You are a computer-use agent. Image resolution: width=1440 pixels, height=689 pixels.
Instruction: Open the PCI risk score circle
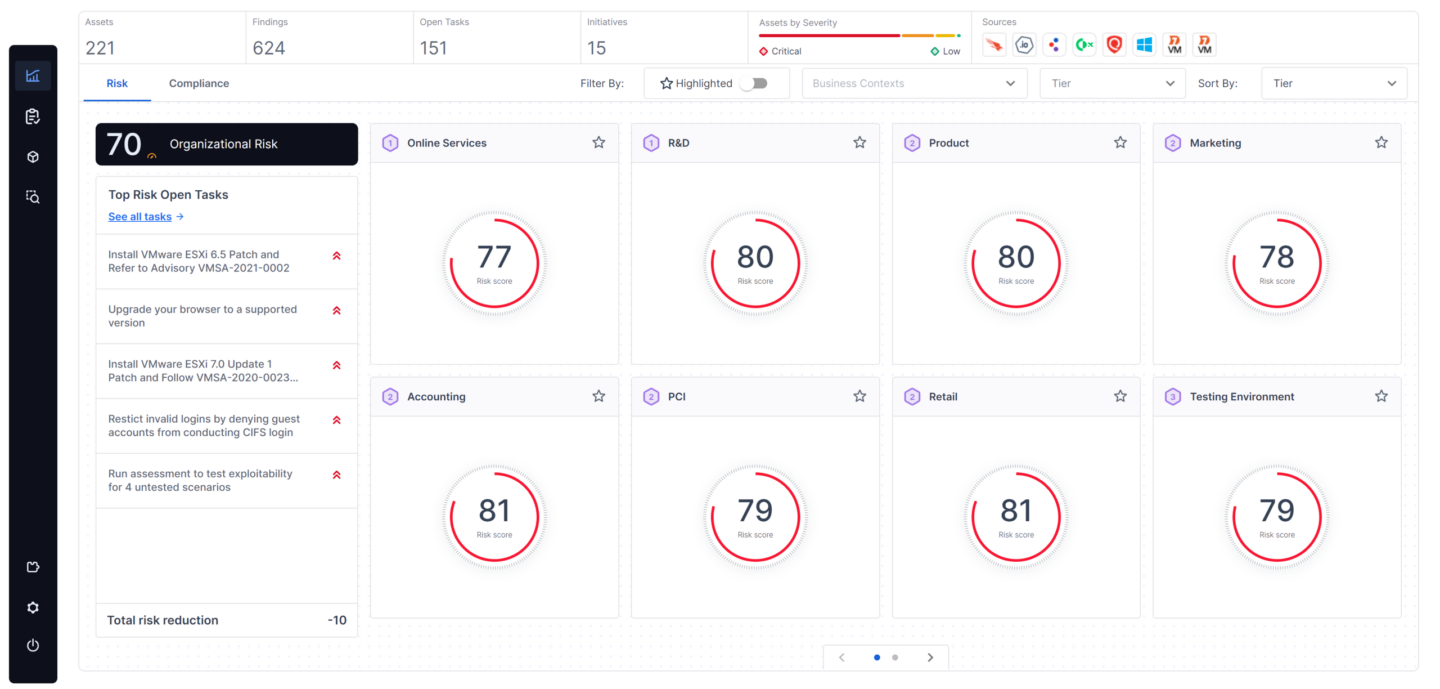pyautogui.click(x=755, y=517)
